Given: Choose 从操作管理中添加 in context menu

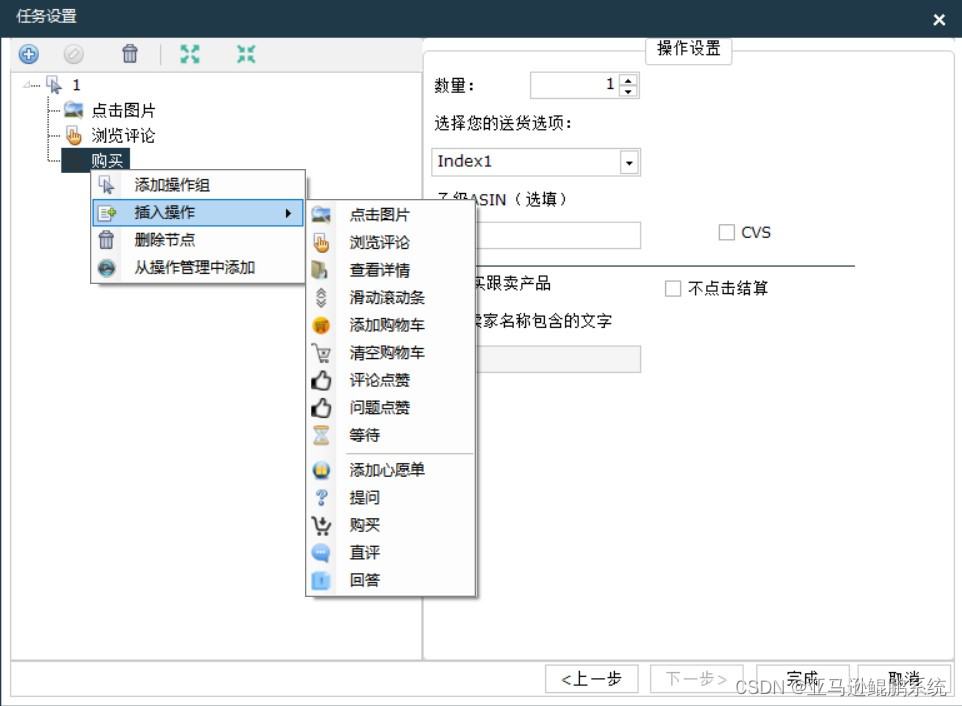Looking at the screenshot, I should click(198, 267).
